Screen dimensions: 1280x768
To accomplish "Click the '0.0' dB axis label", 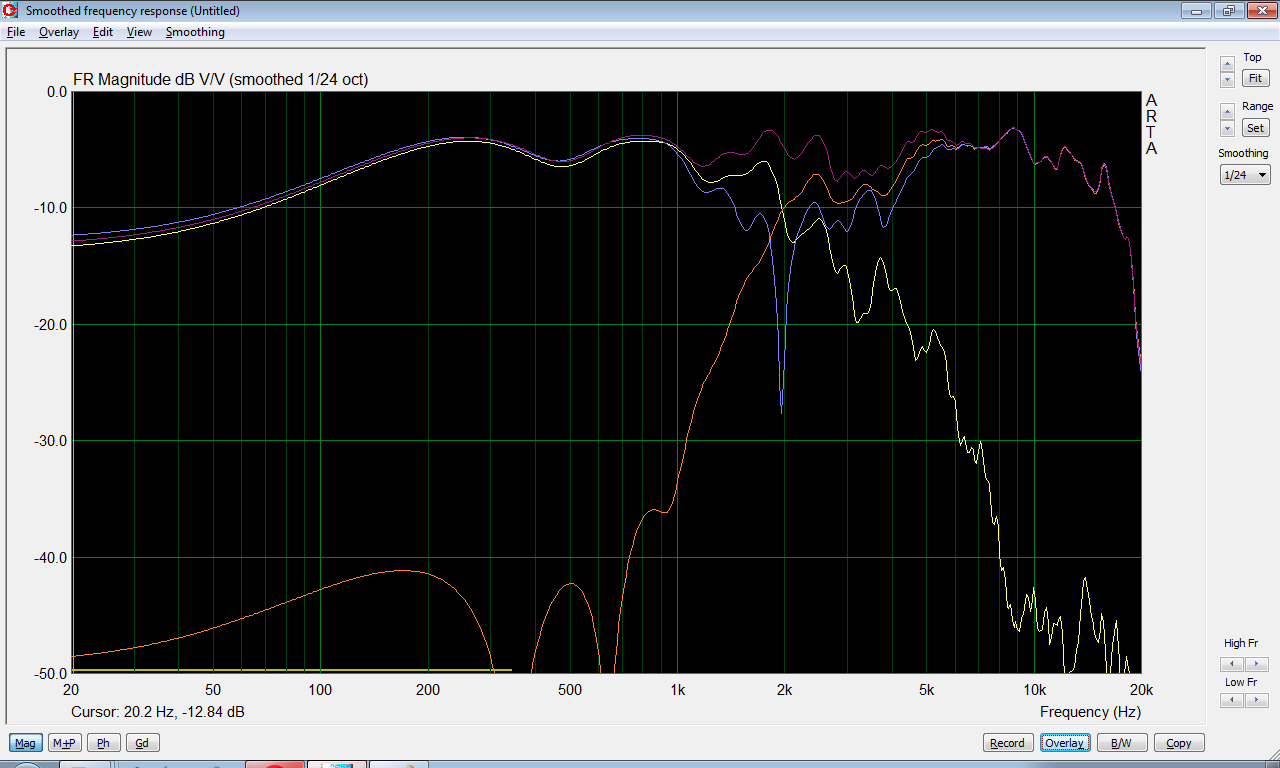I will 56,91.
